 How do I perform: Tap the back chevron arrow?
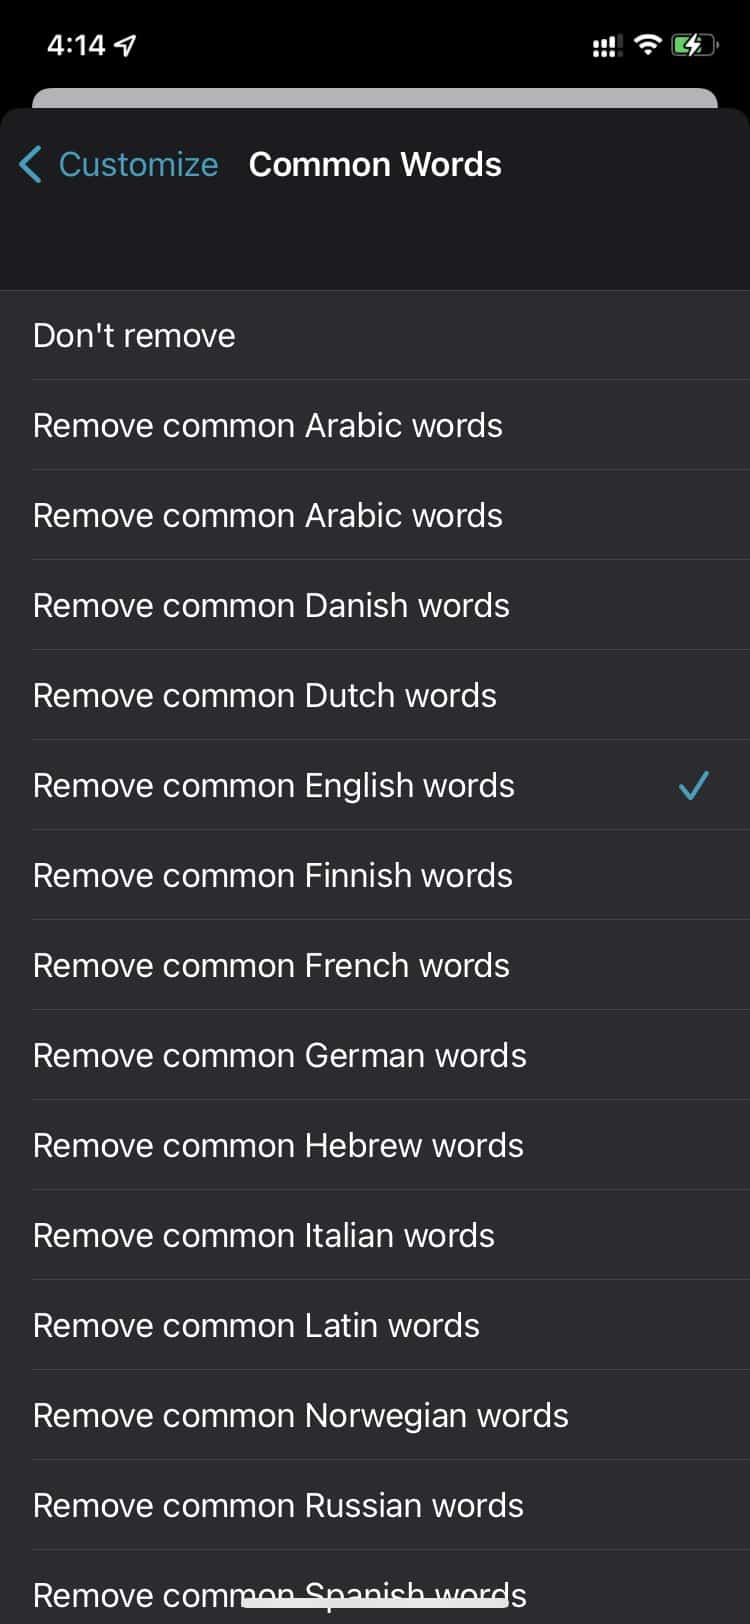[x=31, y=164]
